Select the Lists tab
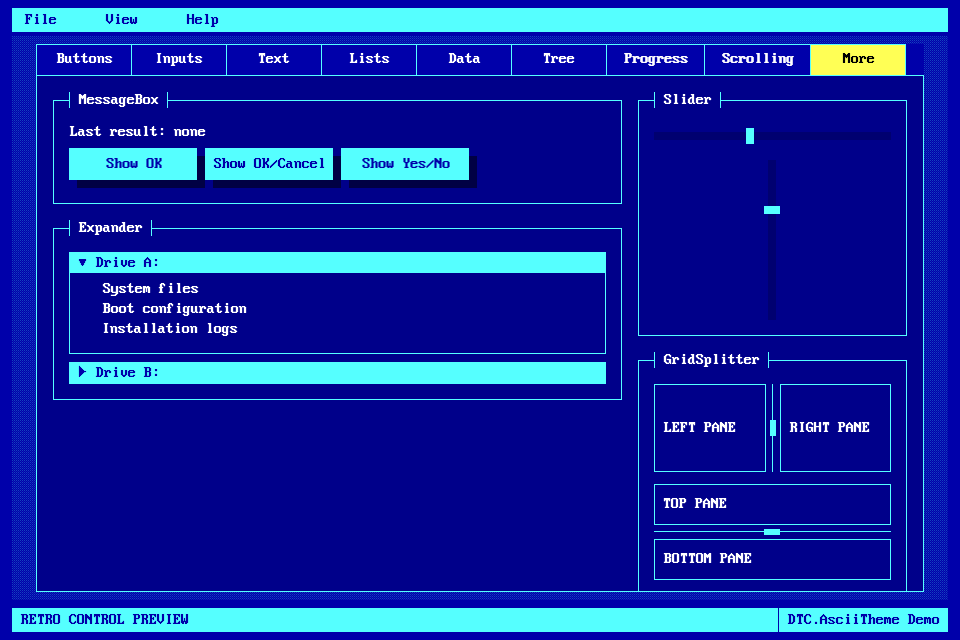 [369, 59]
